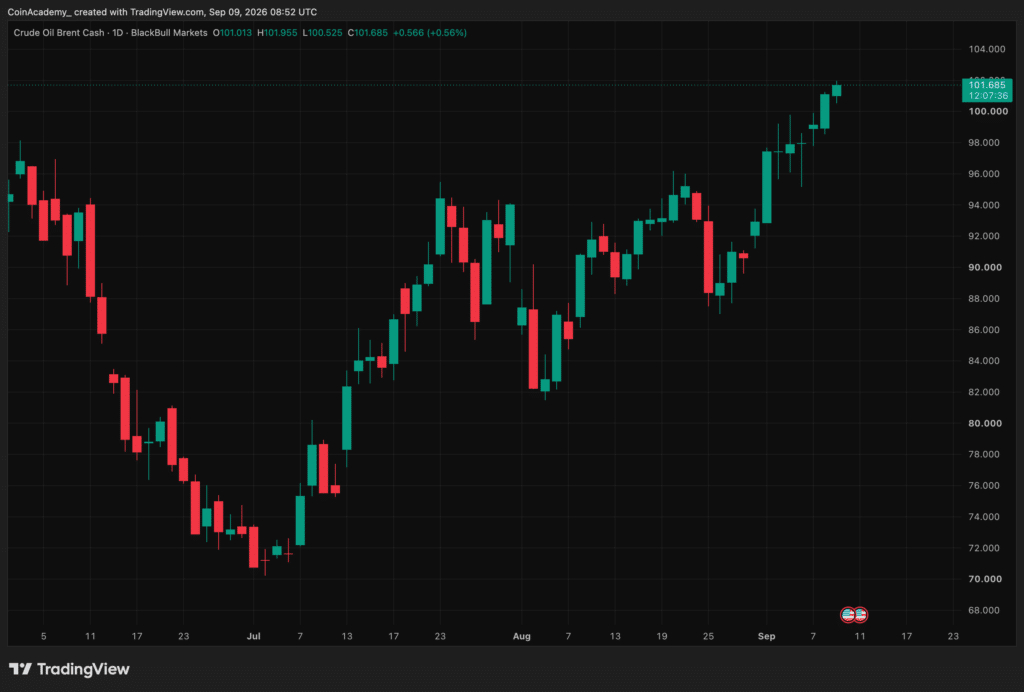Click the latest green candle at chart's end
The width and height of the screenshot is (1024, 692).
click(837, 90)
